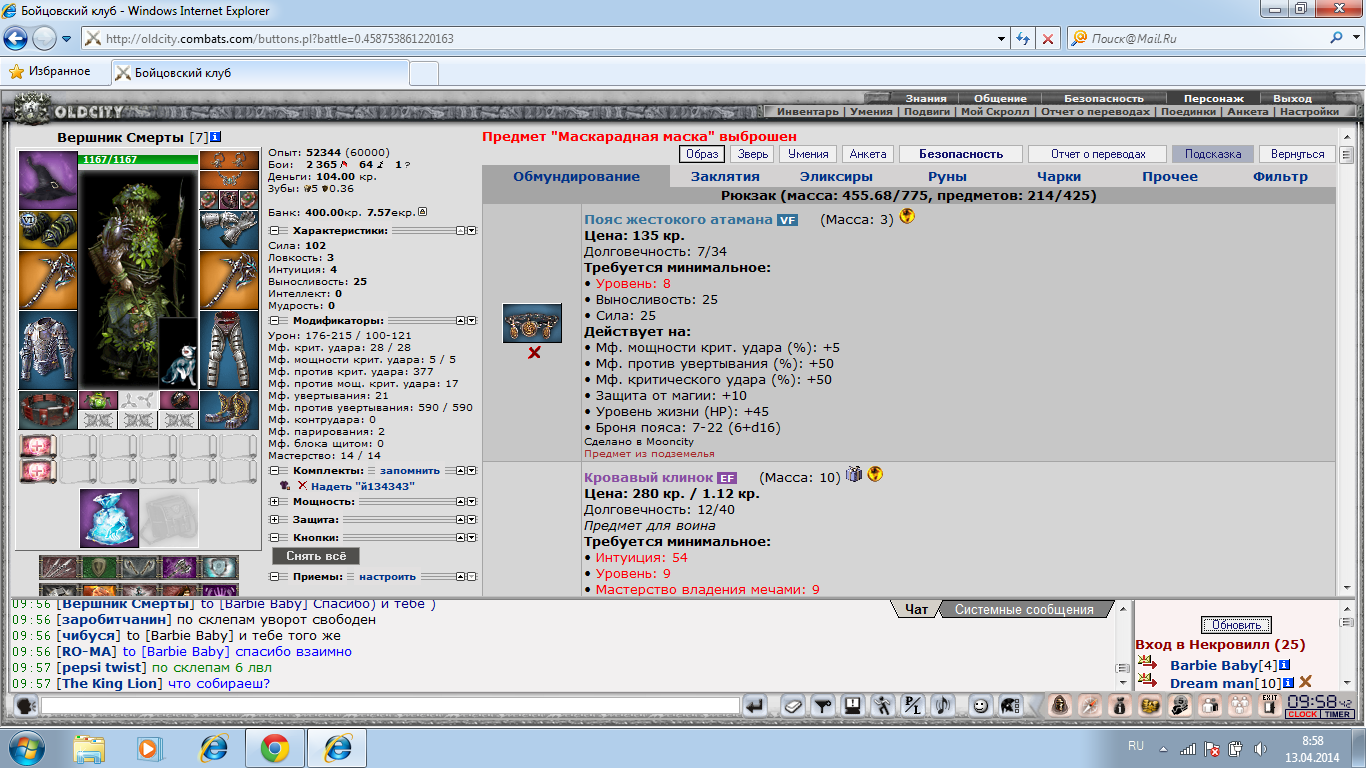Click the pet cat portrait thumbnail
1366x768 pixels.
pyautogui.click(x=178, y=352)
